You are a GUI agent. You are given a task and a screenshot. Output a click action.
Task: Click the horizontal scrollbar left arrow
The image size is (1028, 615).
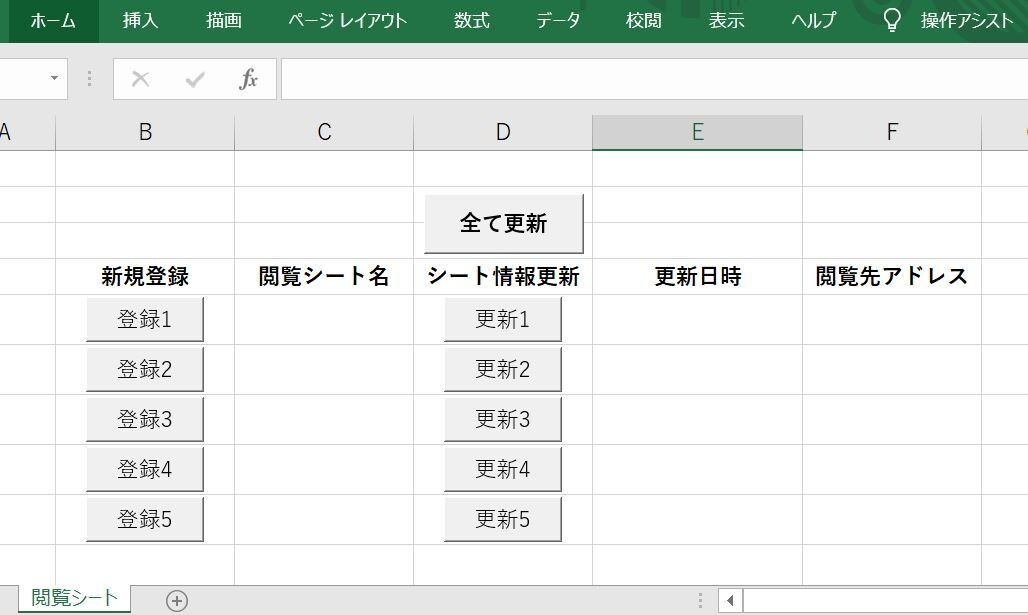click(730, 600)
